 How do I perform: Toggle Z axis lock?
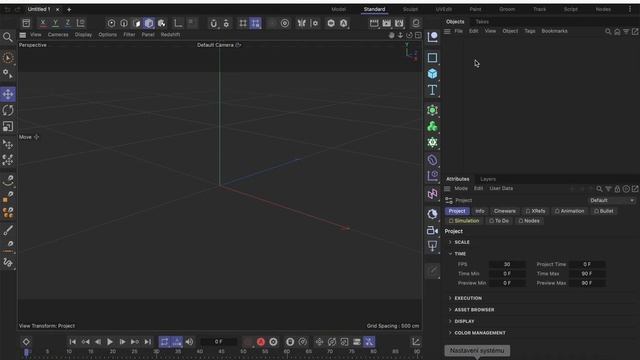point(68,23)
